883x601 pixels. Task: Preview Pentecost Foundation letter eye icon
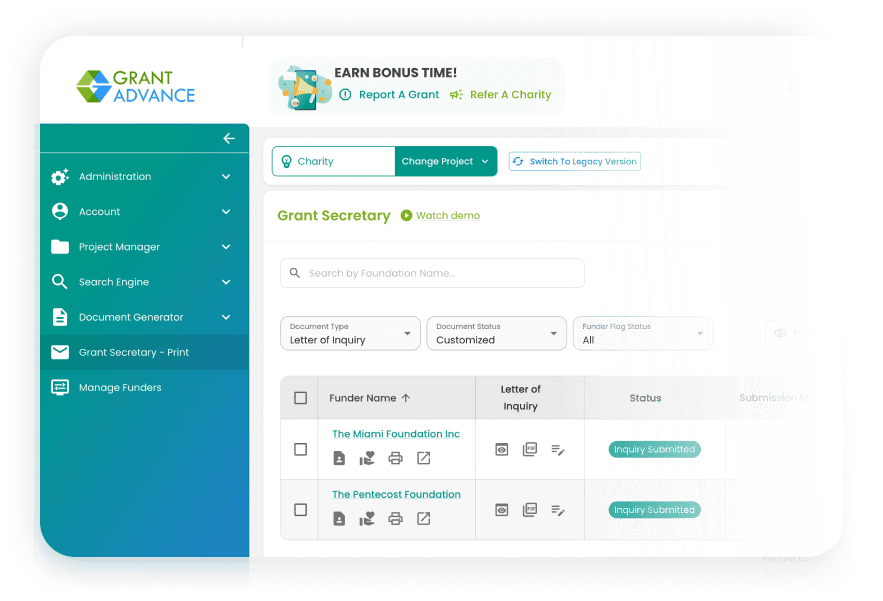(x=501, y=510)
